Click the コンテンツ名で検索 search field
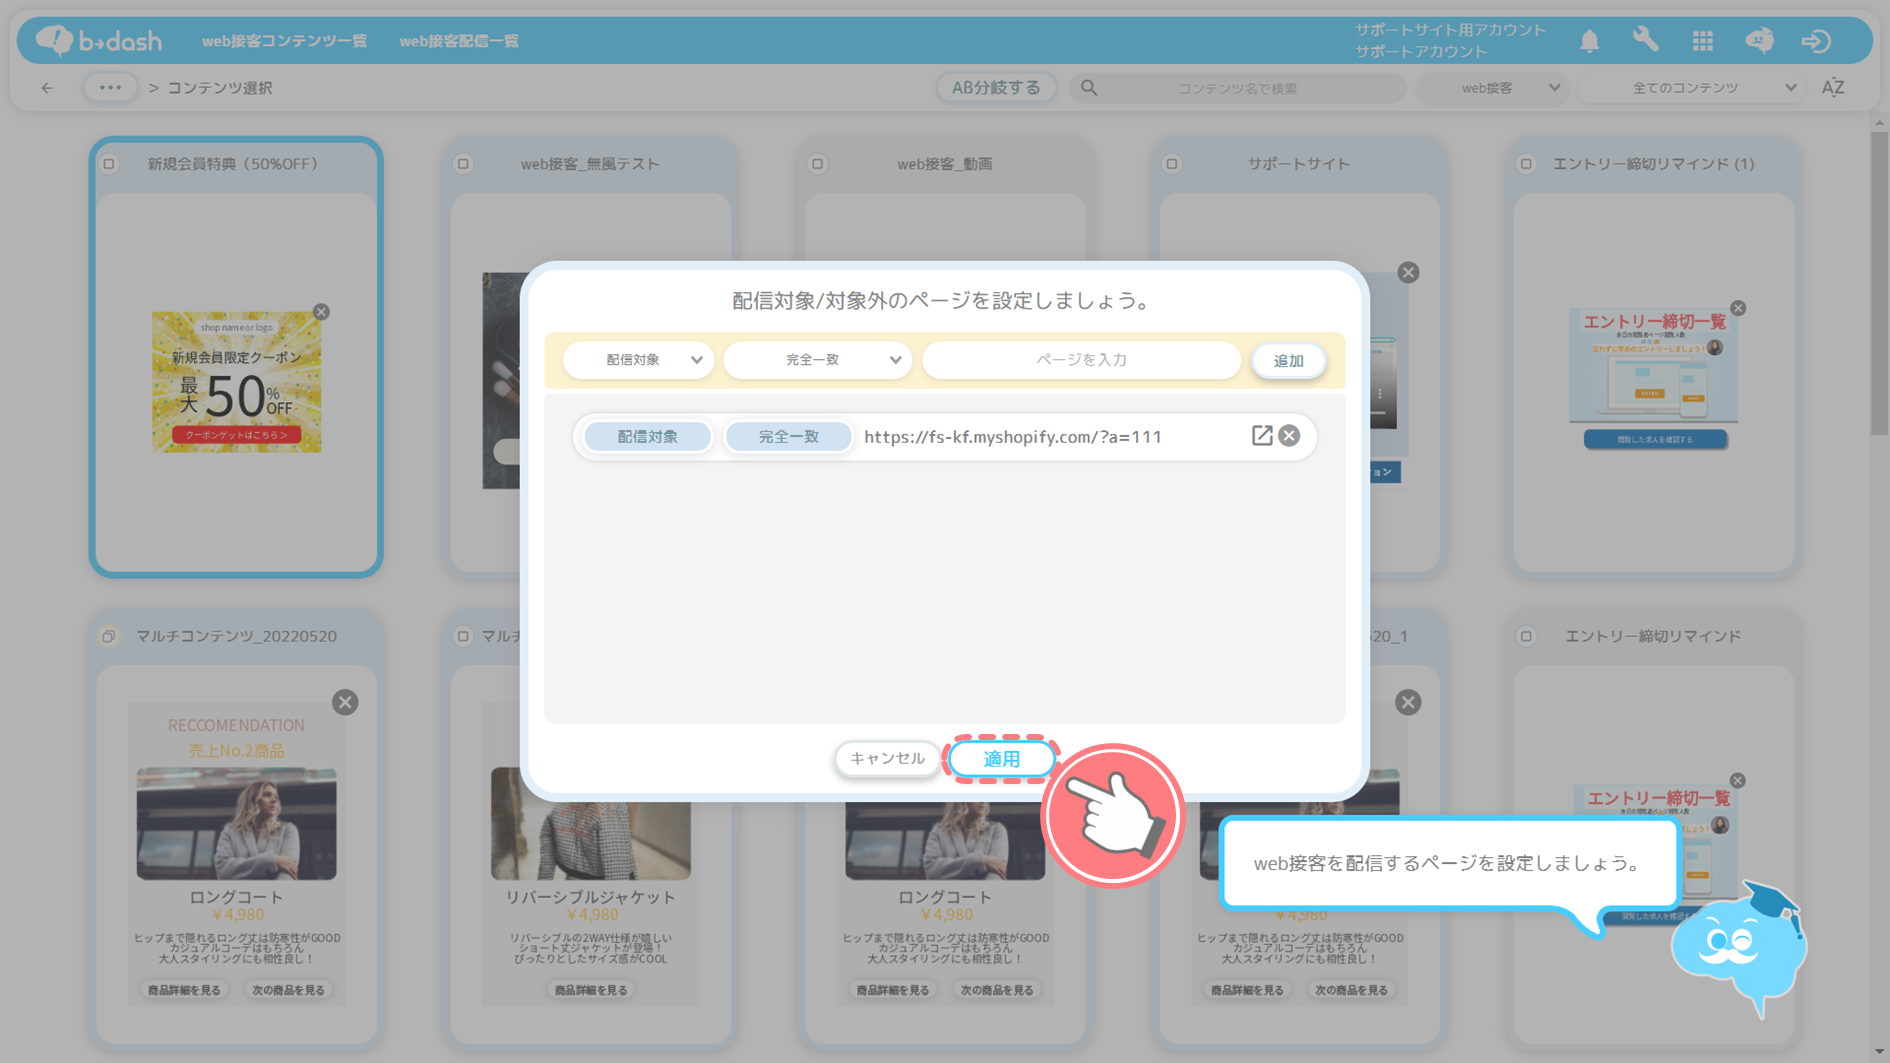The width and height of the screenshot is (1890, 1063). pos(1237,88)
